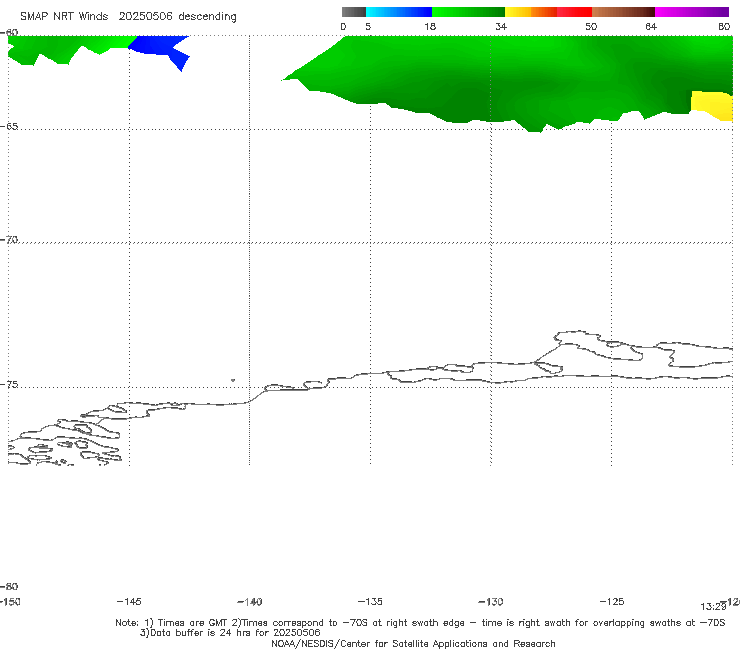
Task: Click the gray 0-5 segment of the color bar
Action: click(353, 12)
